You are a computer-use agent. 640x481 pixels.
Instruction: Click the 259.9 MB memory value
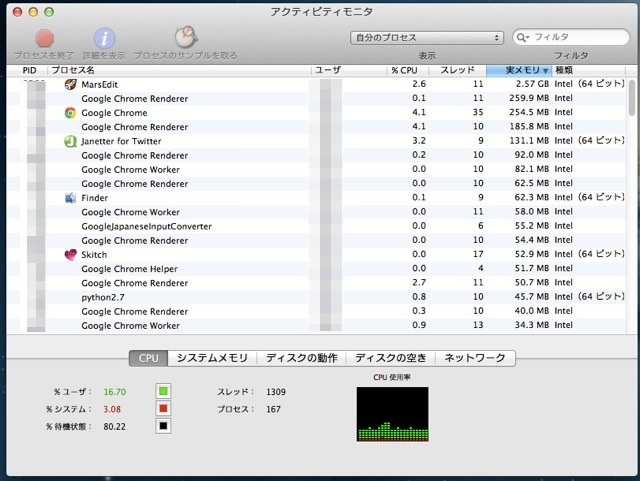point(529,98)
